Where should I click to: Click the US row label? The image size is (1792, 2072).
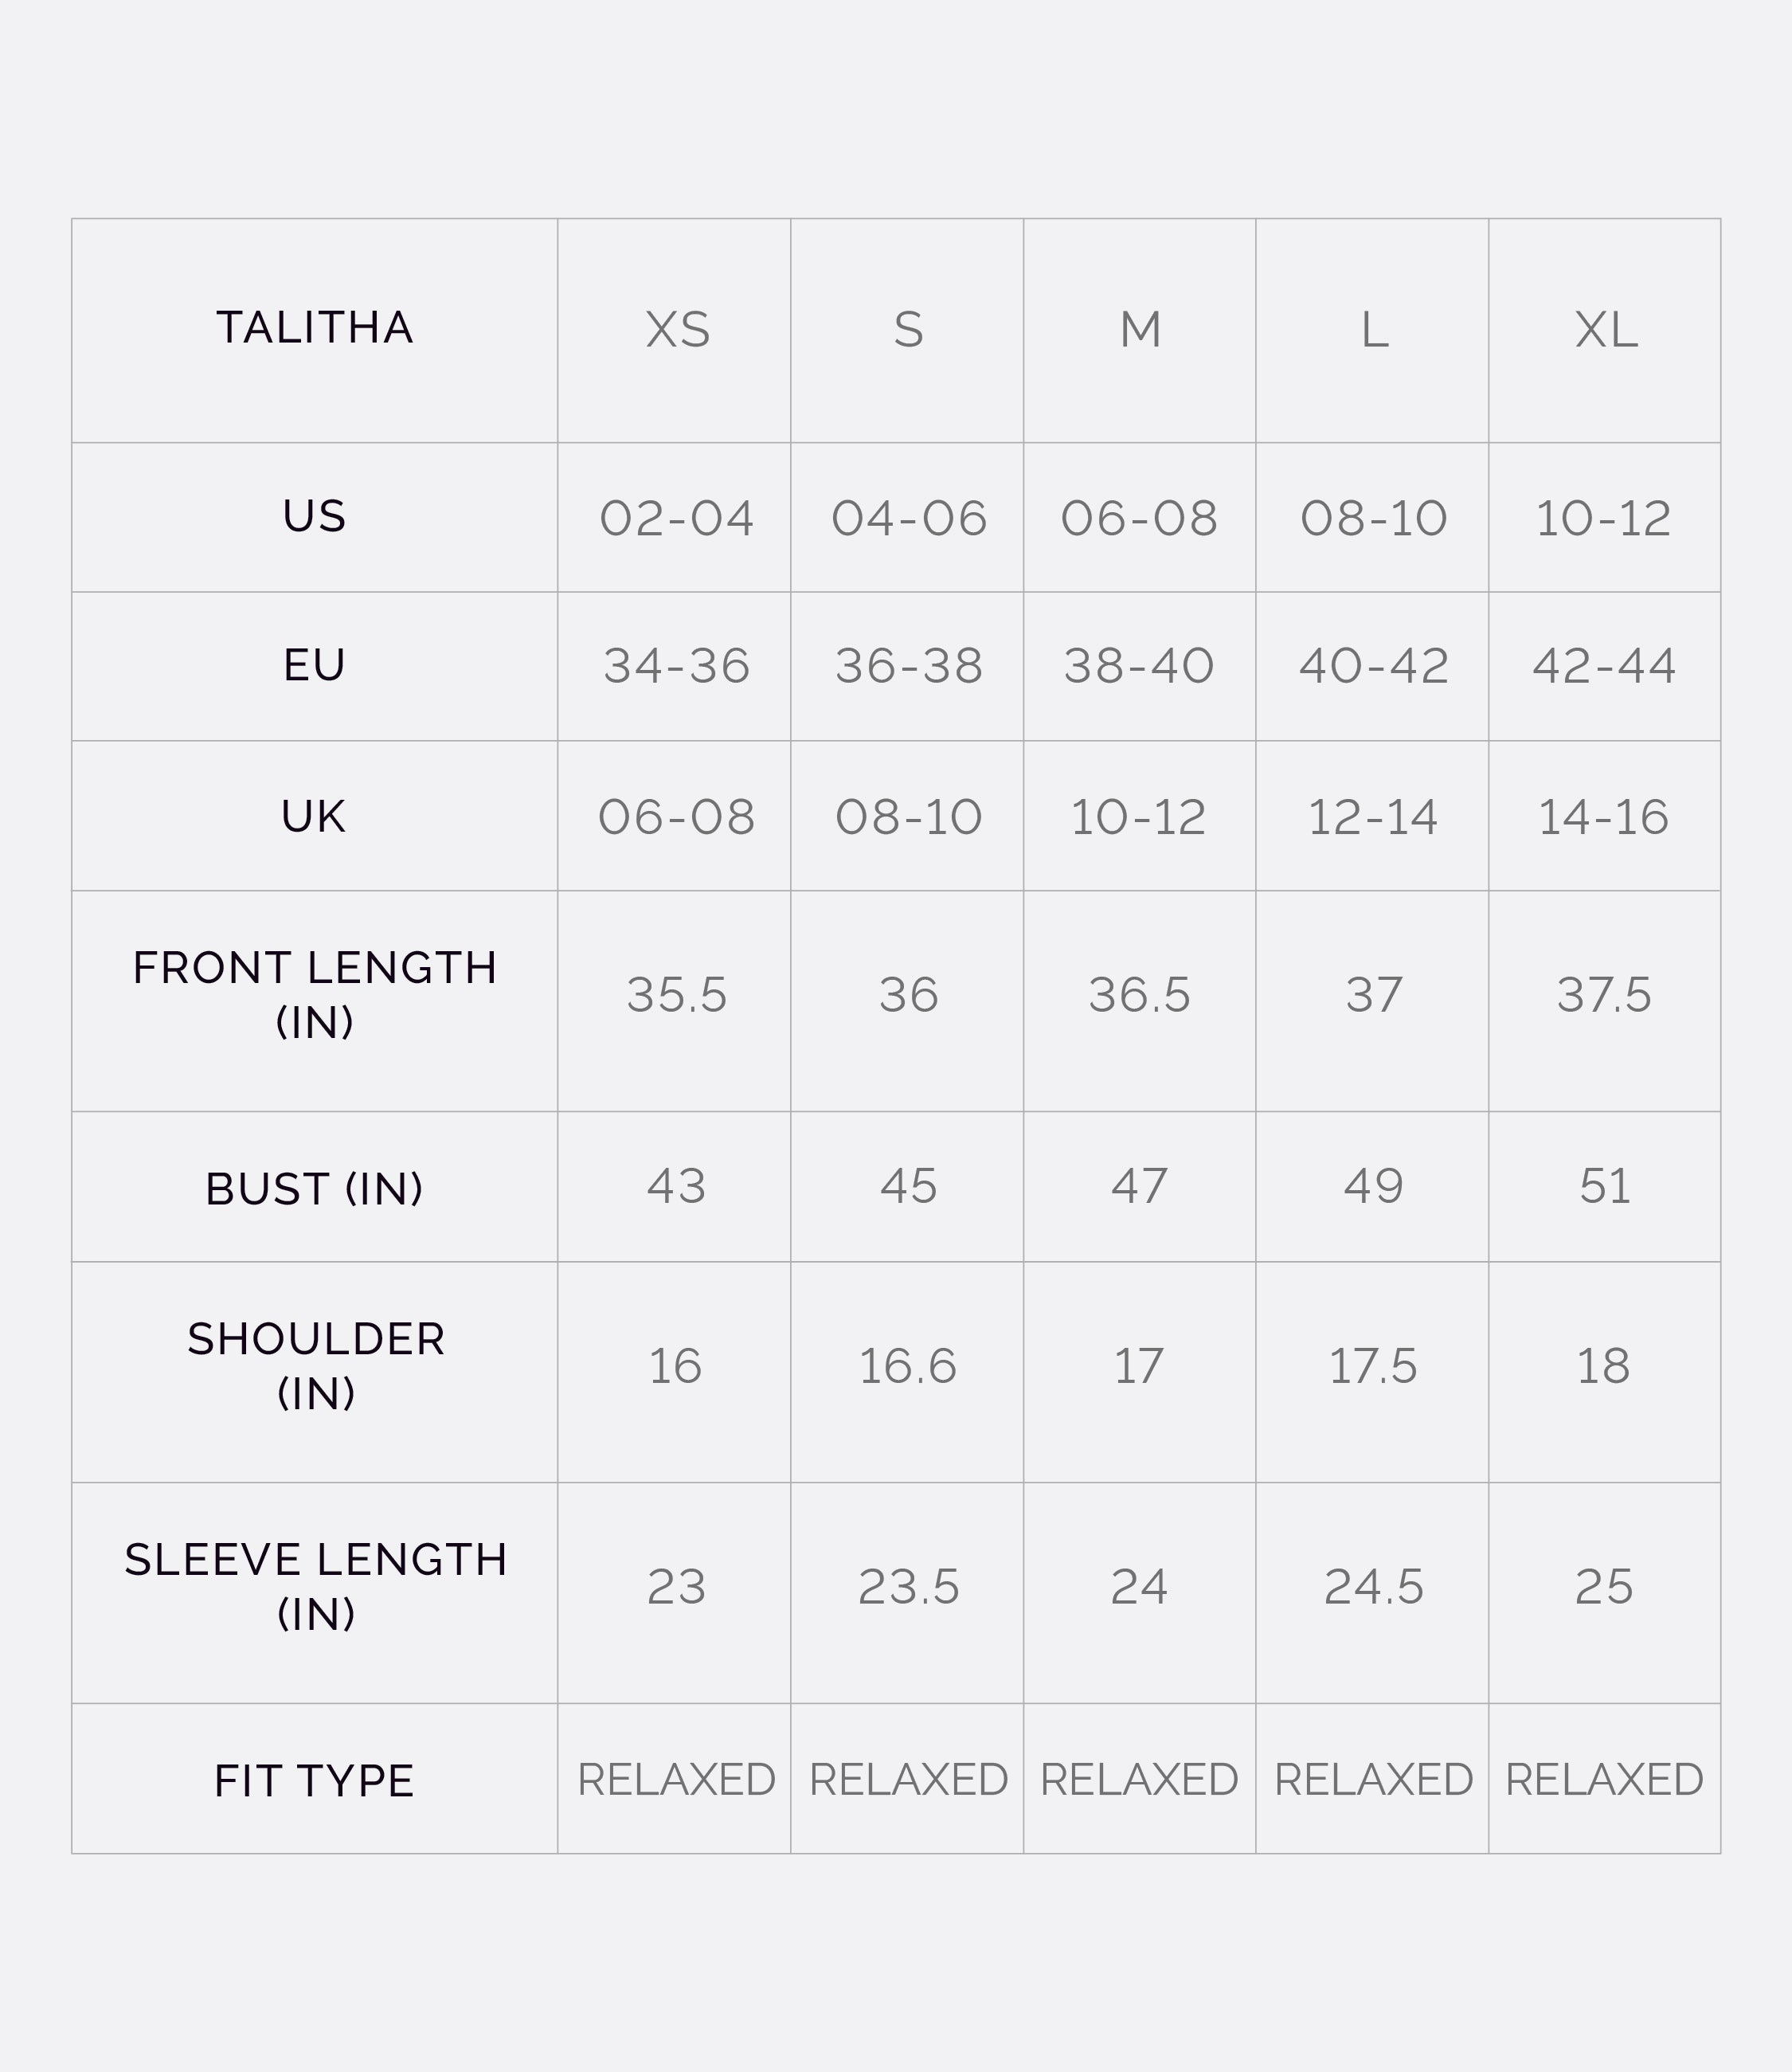click(x=314, y=516)
